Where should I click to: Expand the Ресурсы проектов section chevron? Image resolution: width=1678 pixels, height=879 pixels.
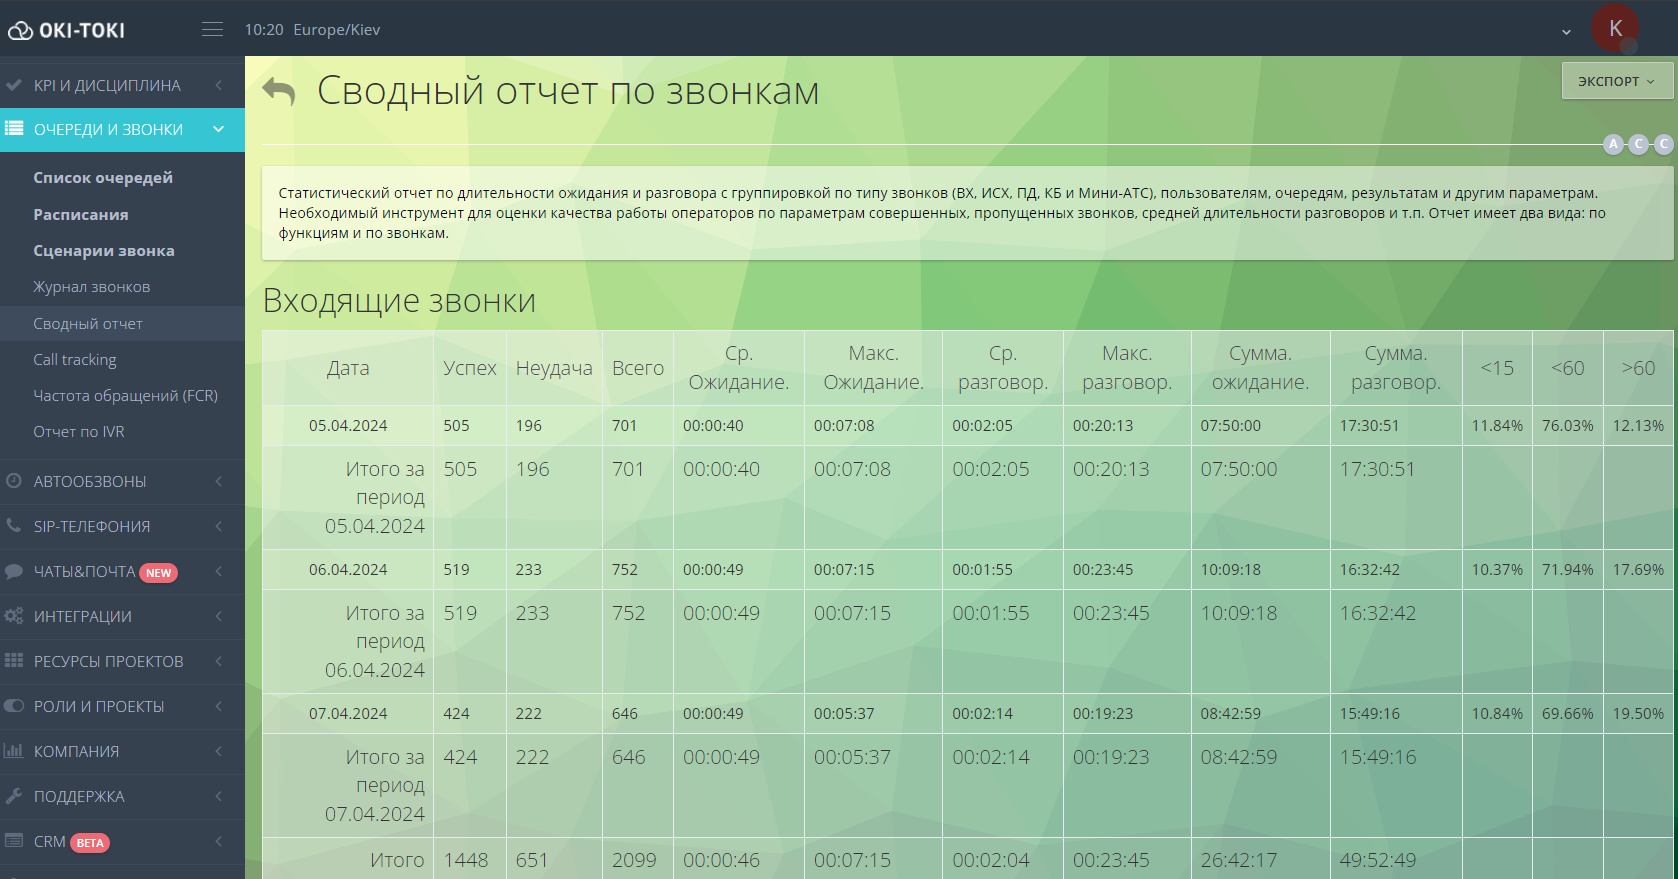218,661
